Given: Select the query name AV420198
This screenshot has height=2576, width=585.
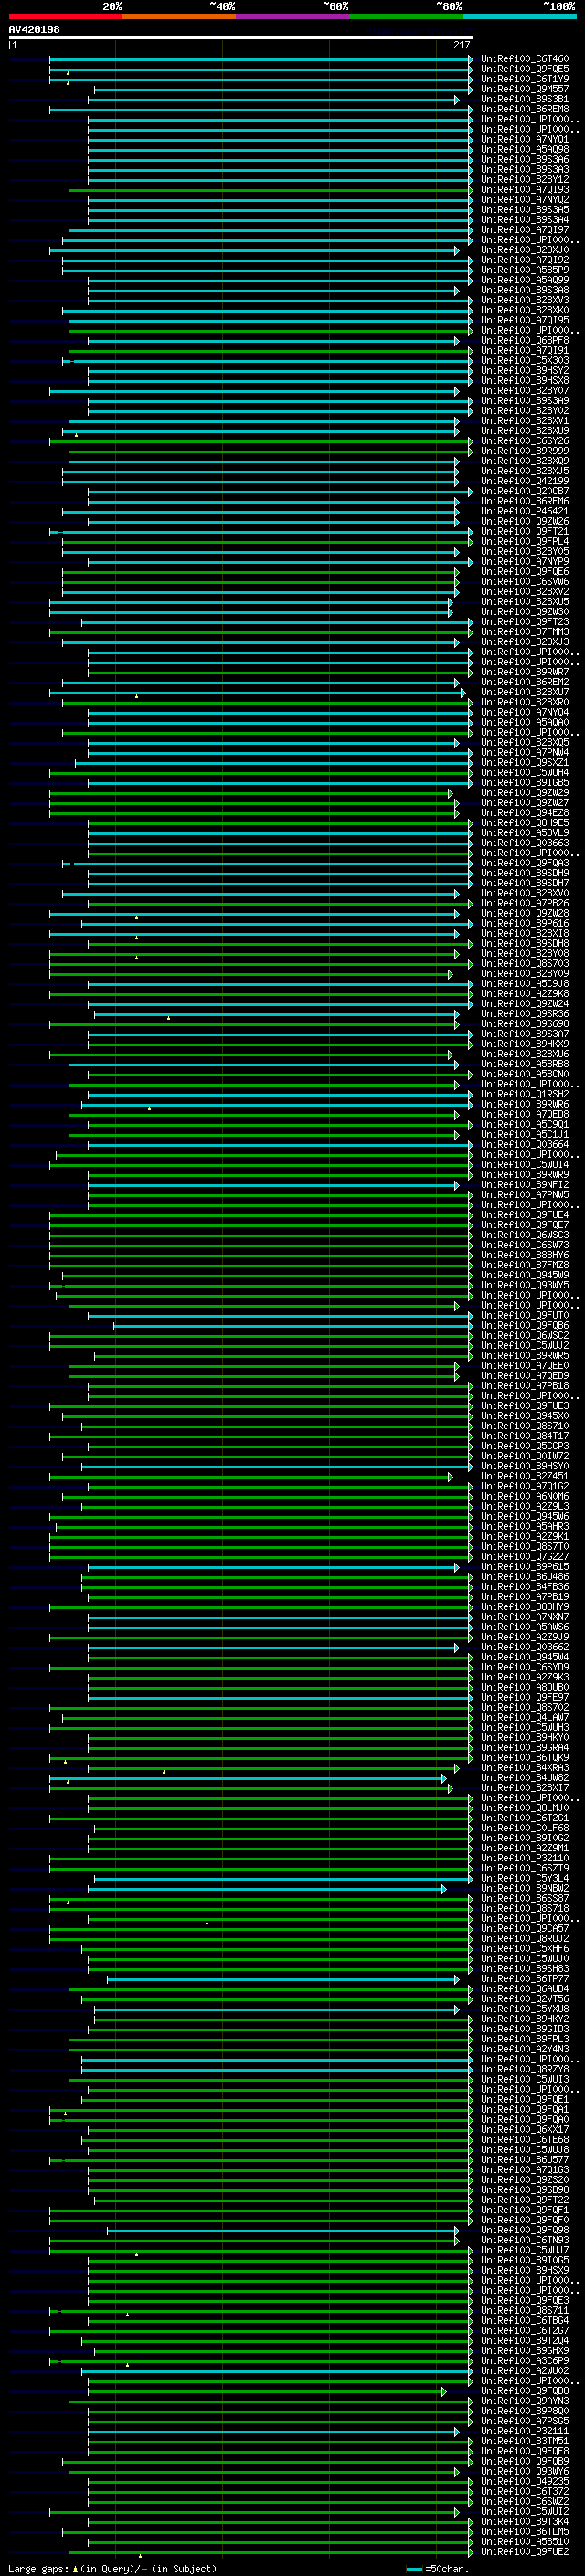Looking at the screenshot, I should [x=34, y=29].
